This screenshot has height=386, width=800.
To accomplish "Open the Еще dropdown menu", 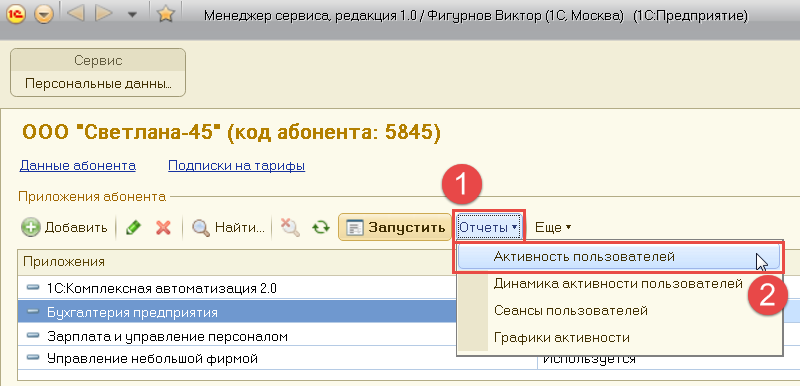I will click(553, 227).
